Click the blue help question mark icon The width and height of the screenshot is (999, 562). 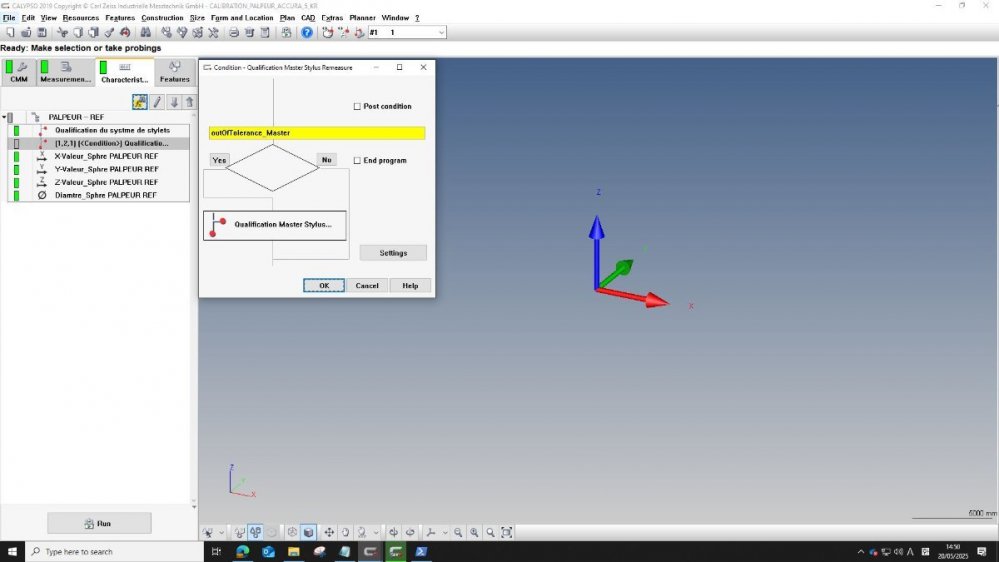[x=307, y=32]
